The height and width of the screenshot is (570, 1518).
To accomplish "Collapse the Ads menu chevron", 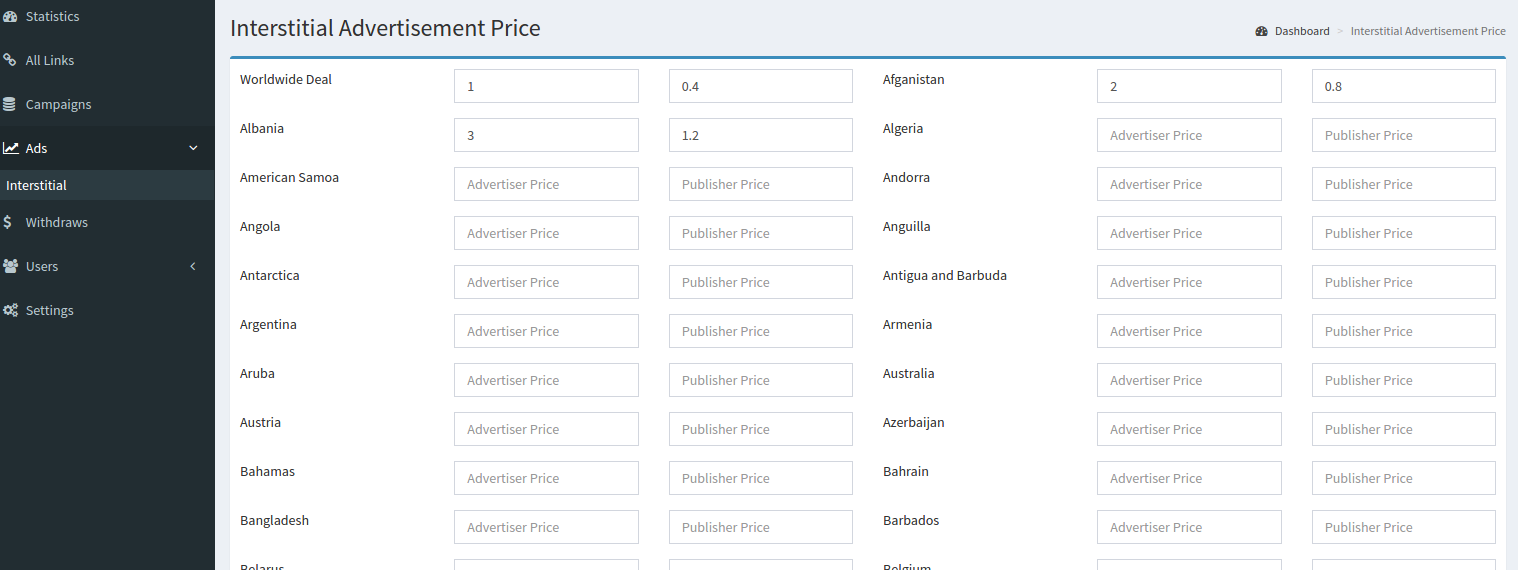I will [193, 149].
